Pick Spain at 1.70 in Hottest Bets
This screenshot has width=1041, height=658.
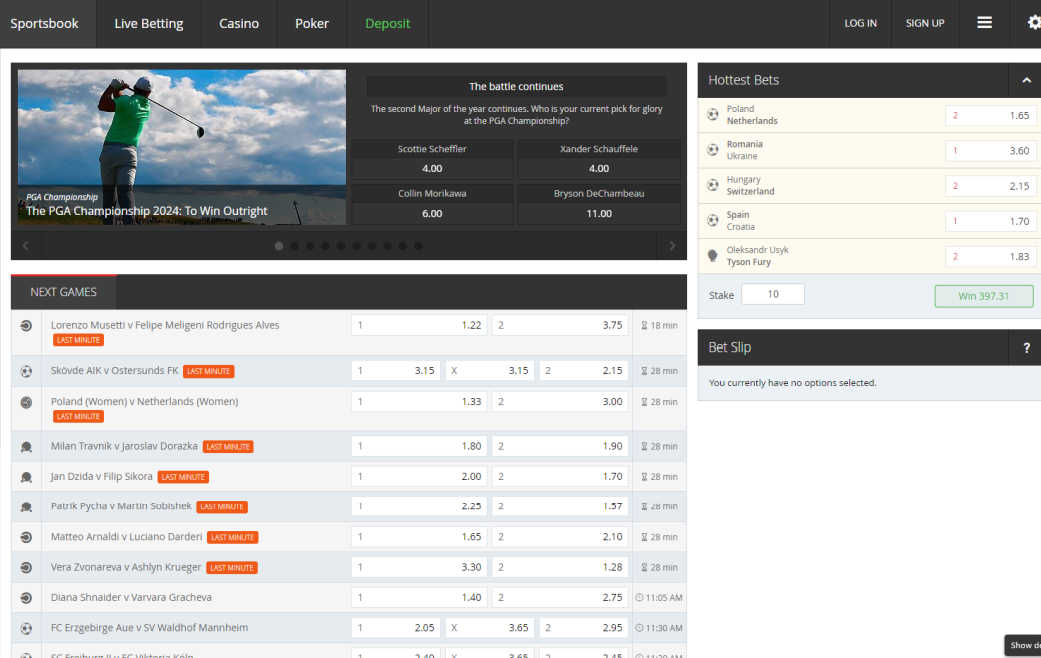coord(990,221)
